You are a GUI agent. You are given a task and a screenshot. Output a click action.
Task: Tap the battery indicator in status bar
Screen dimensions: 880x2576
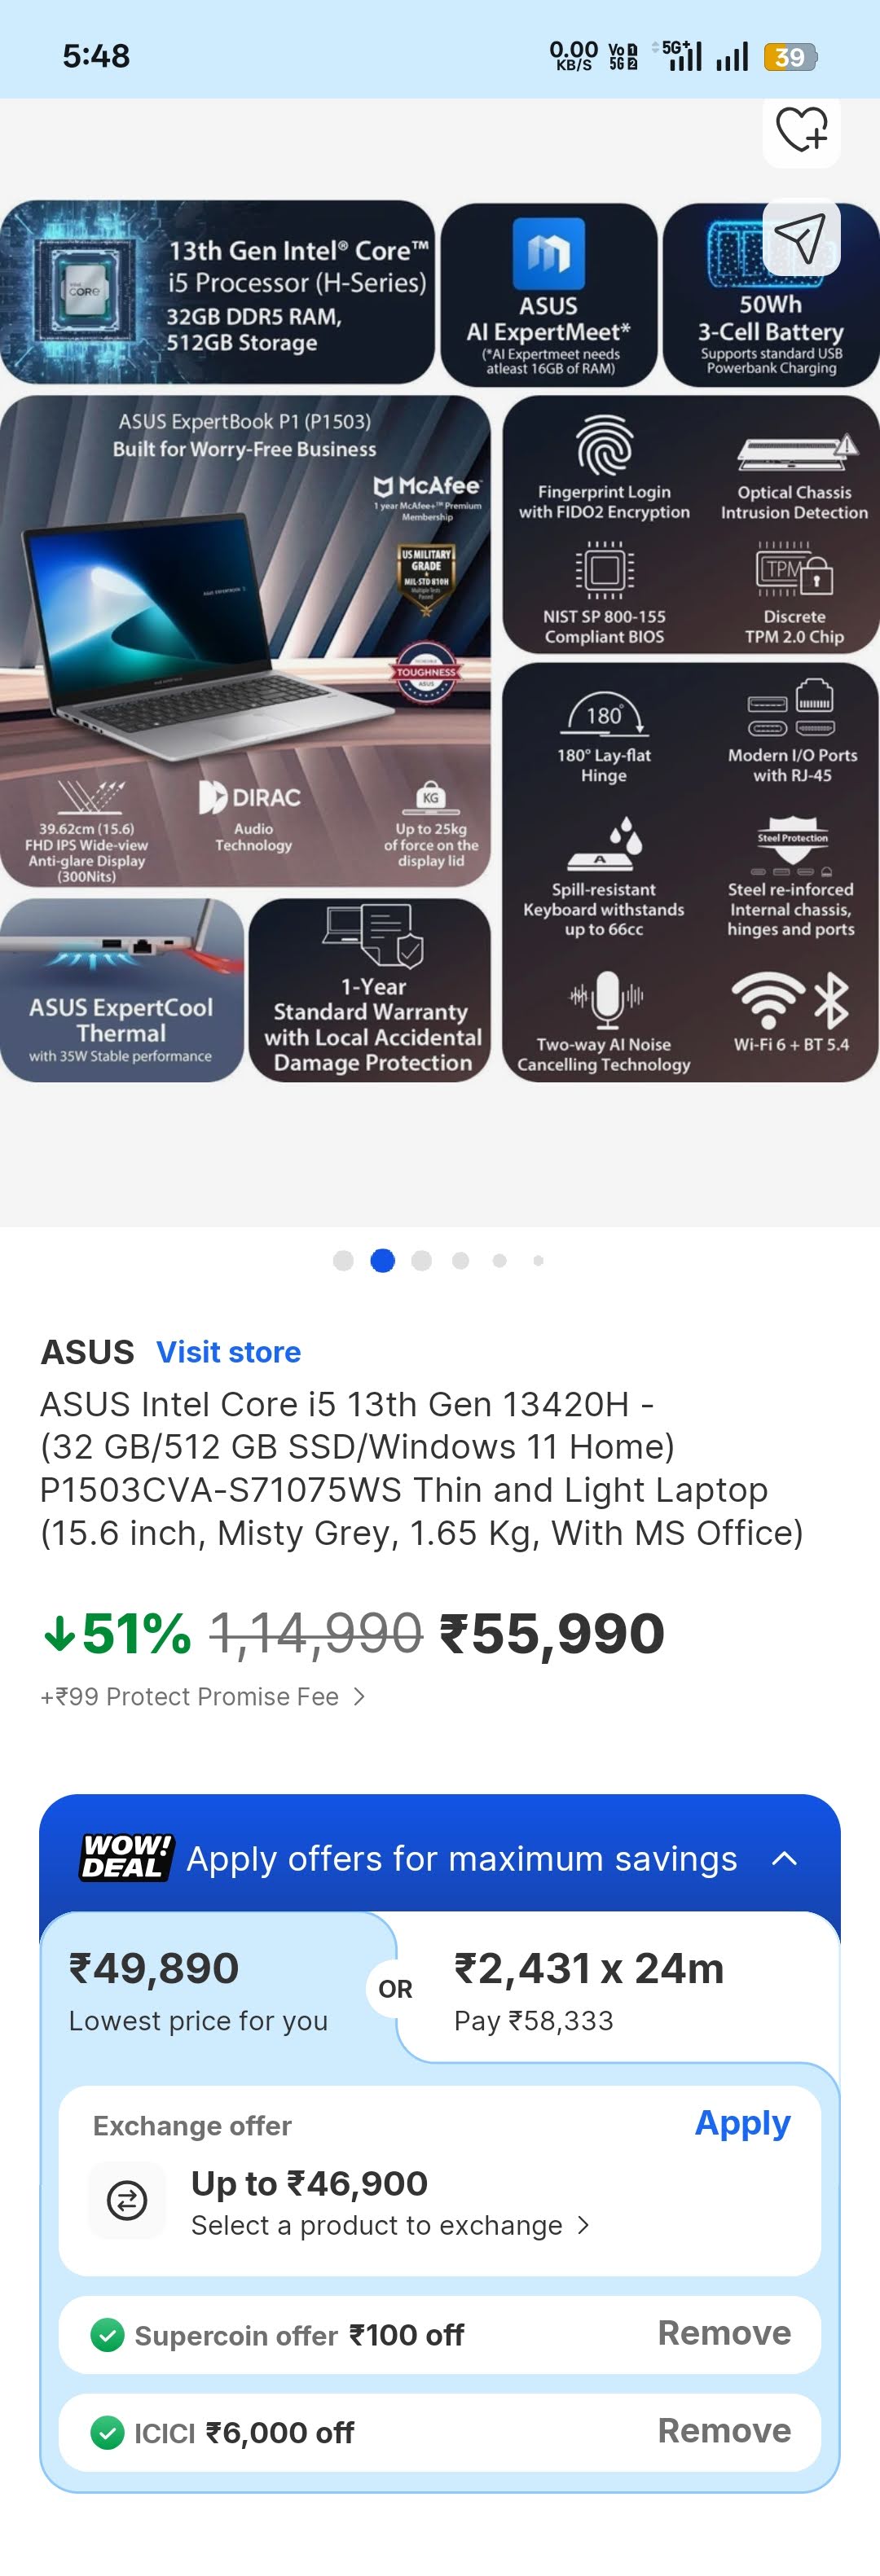(789, 57)
